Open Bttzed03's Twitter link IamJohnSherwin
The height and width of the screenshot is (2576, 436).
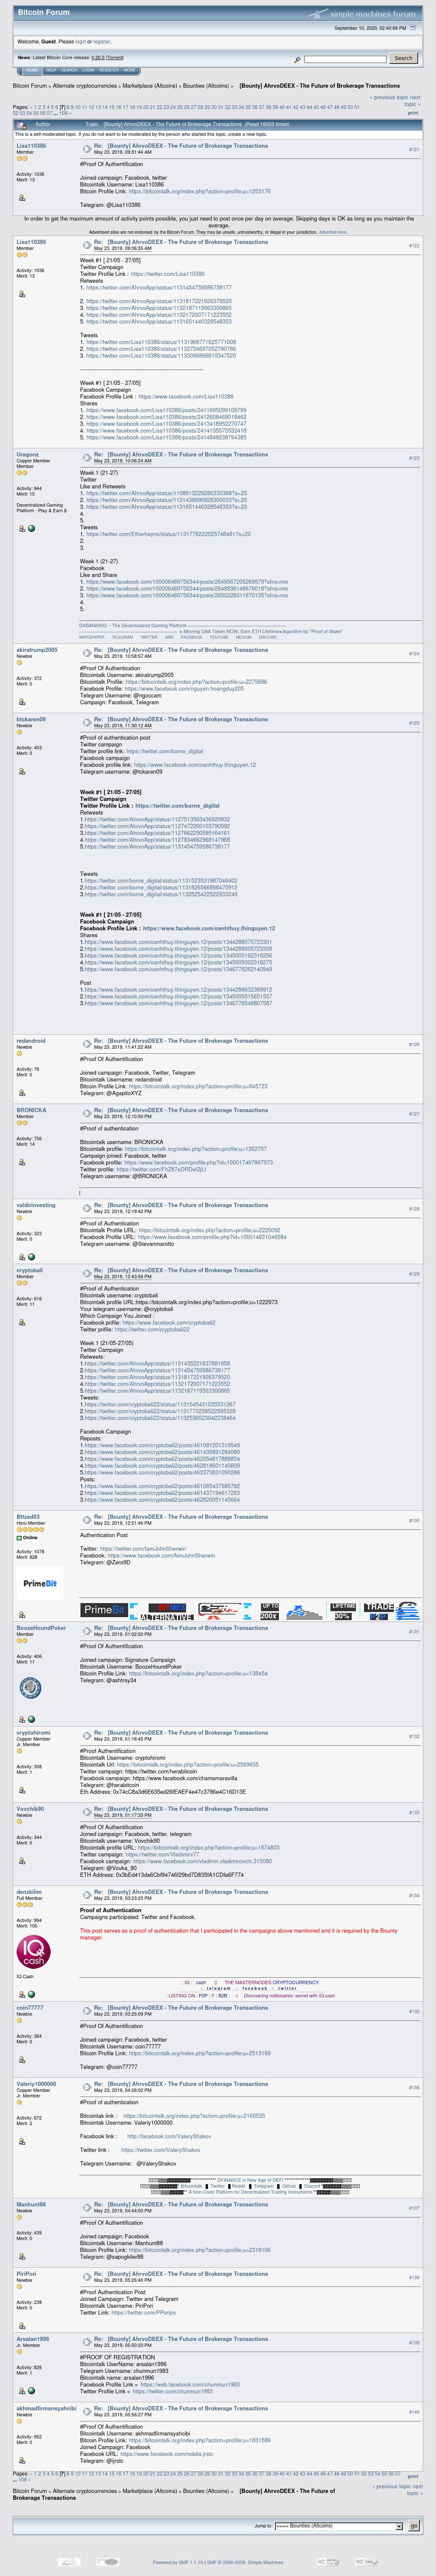[x=143, y=1548]
